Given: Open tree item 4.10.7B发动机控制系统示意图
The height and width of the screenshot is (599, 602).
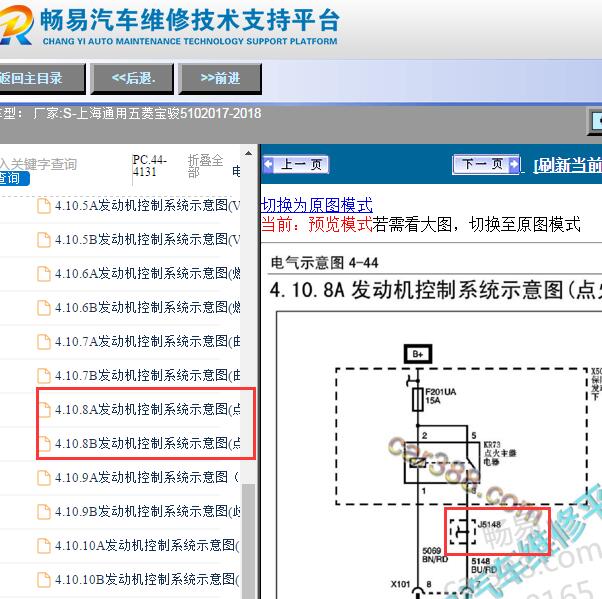Looking at the screenshot, I should (147, 376).
